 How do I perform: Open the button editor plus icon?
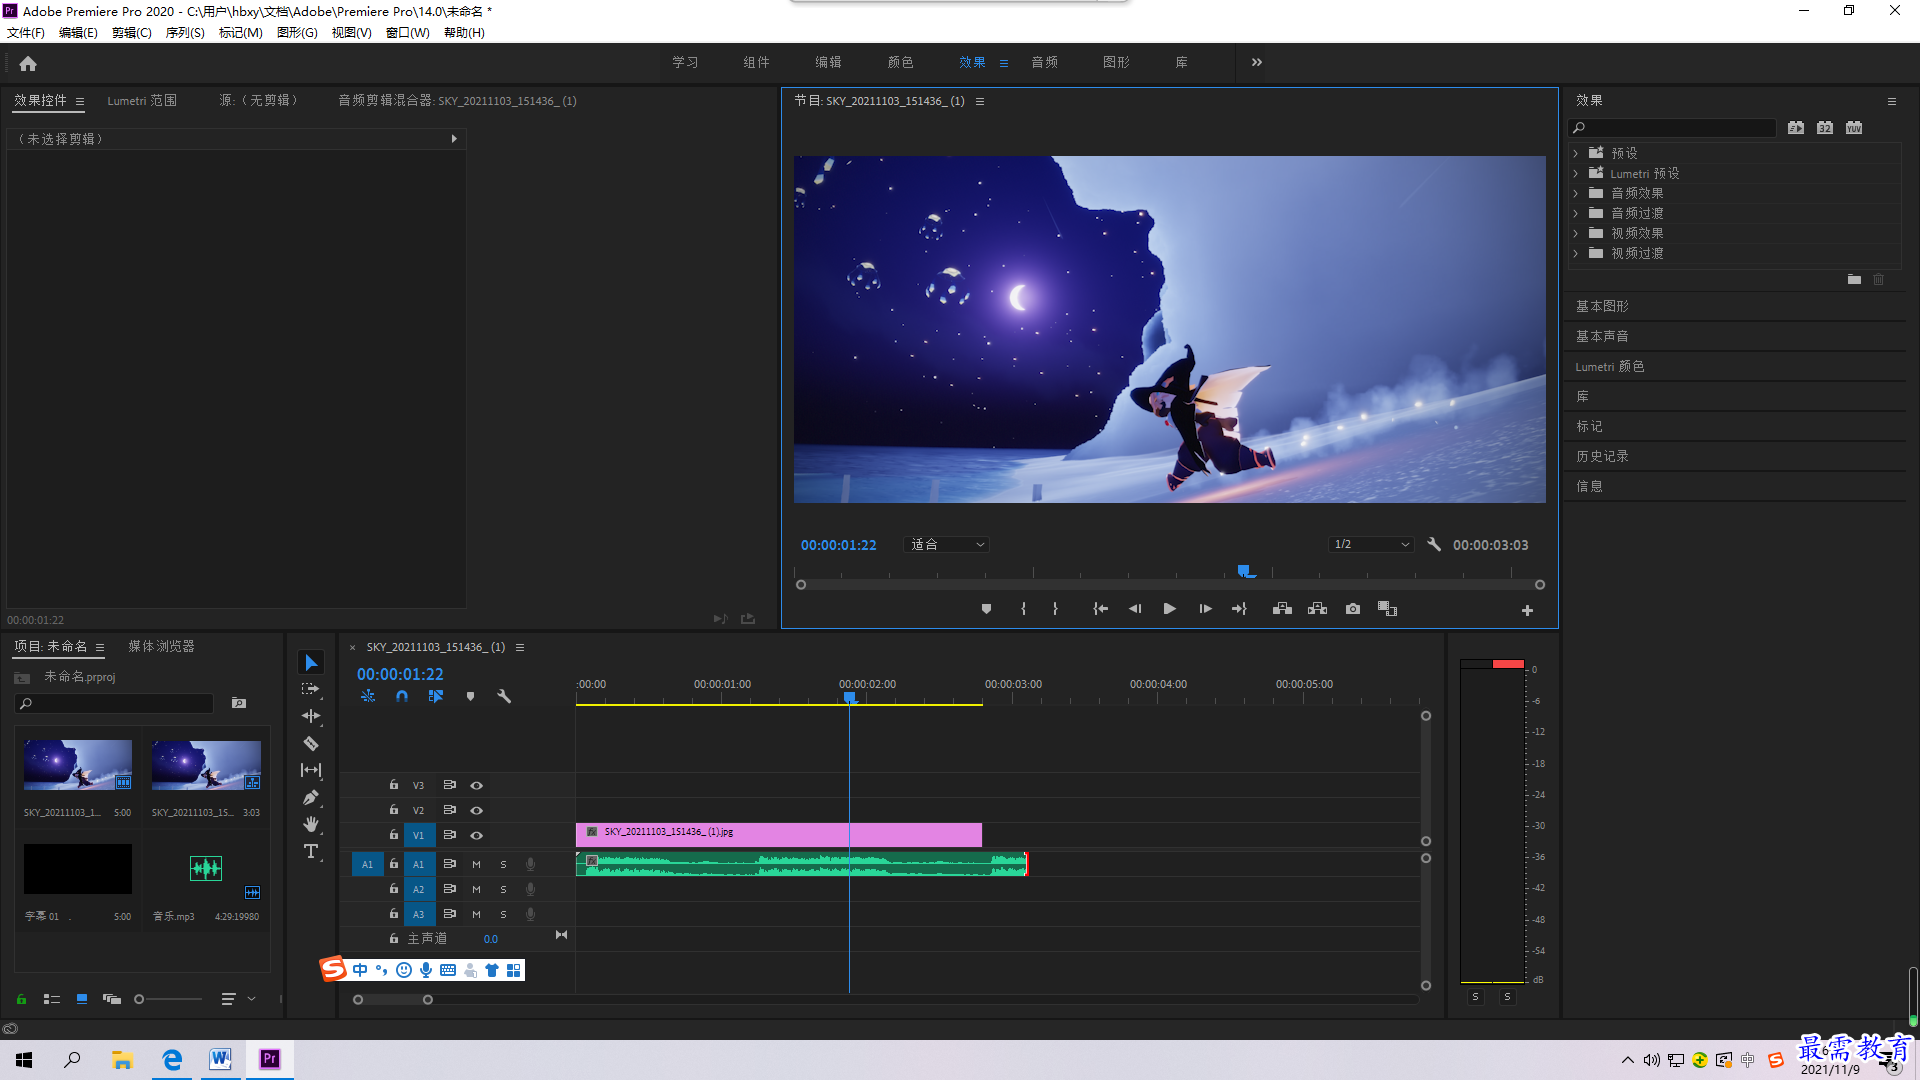pos(1527,610)
